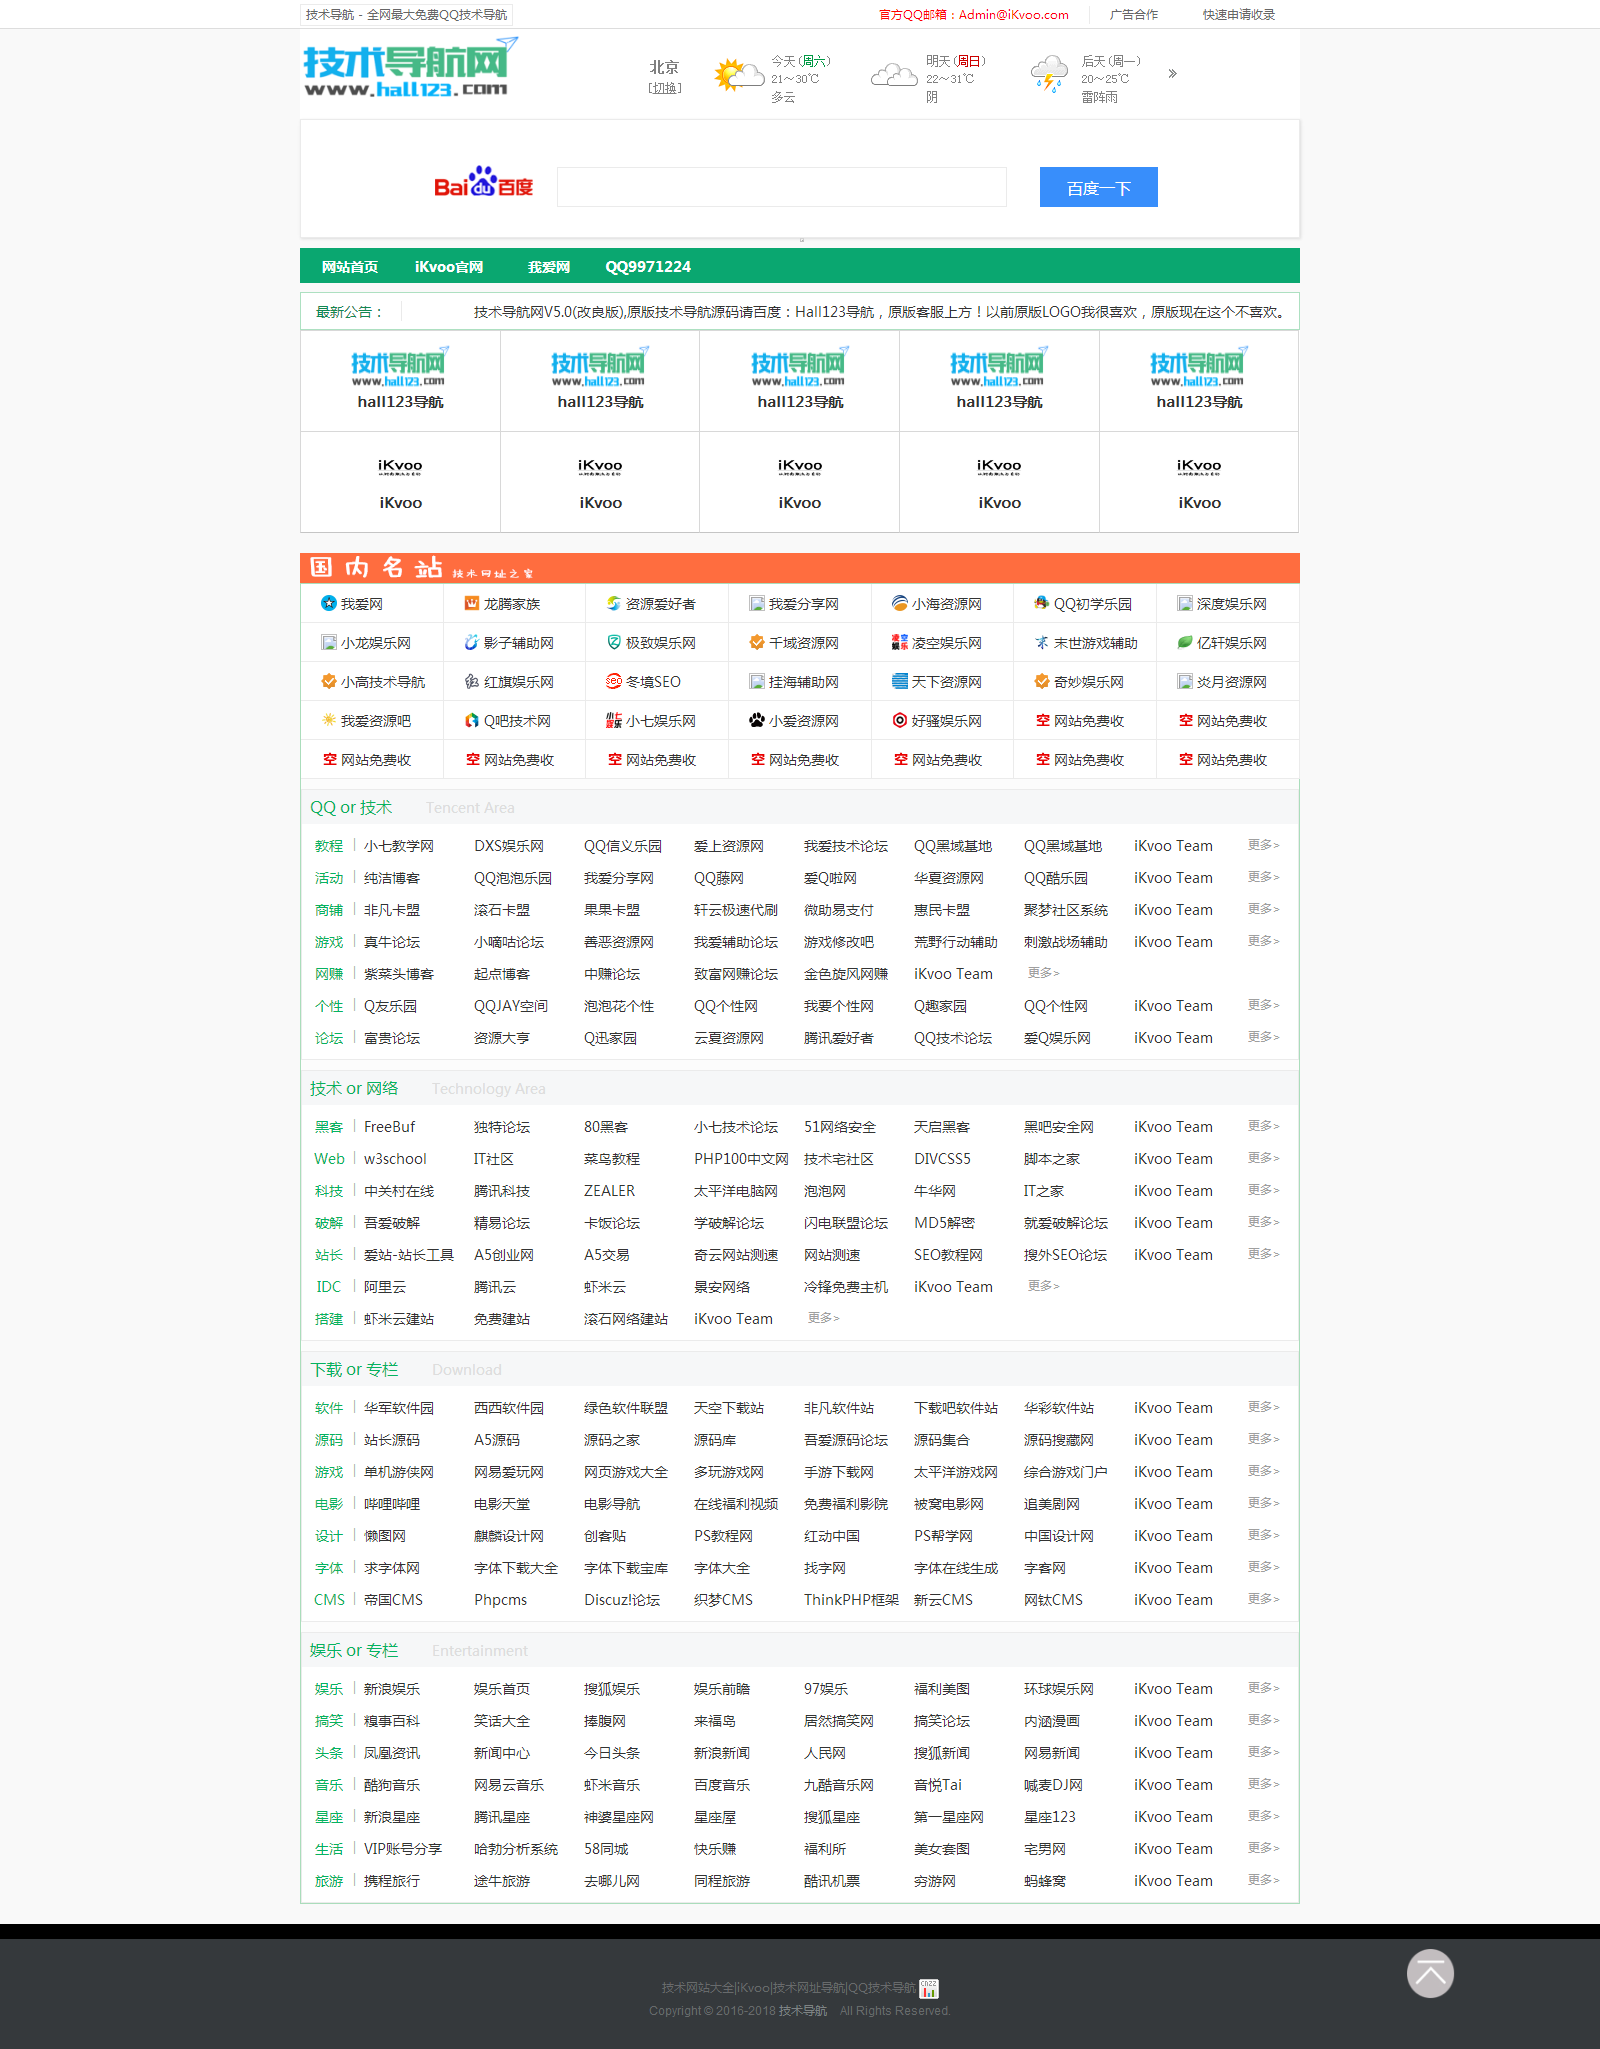Open the 阿里云 link
The height and width of the screenshot is (2049, 1600).
385,1287
